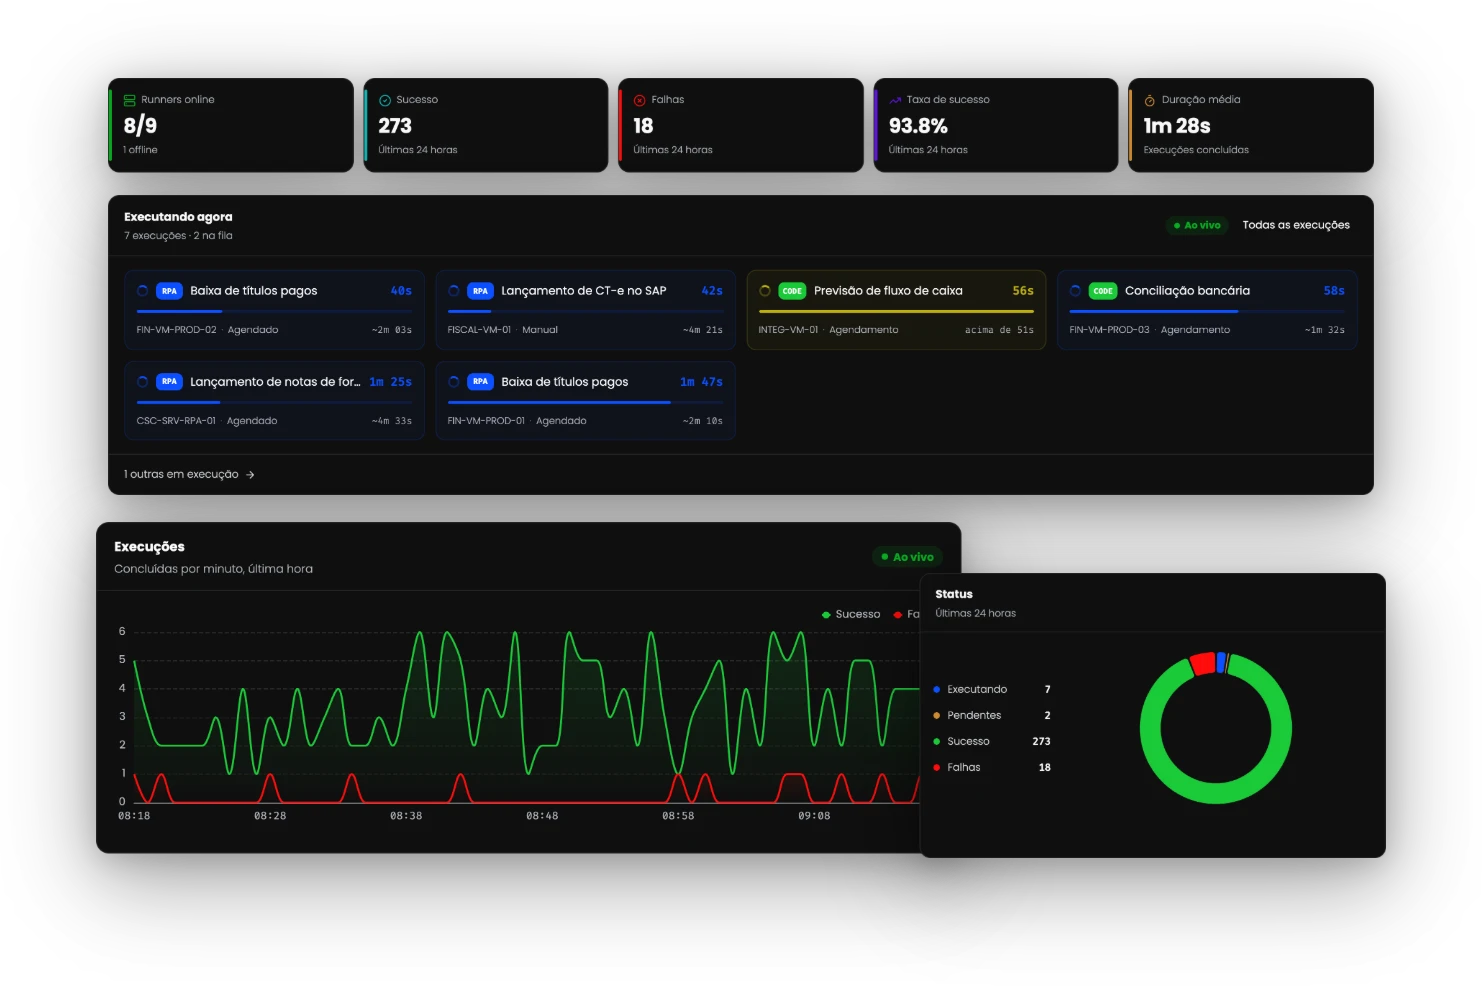The height and width of the screenshot is (986, 1482).
Task: Click the "7 execuções · 2 na fila" subtitle
Action: pos(178,236)
